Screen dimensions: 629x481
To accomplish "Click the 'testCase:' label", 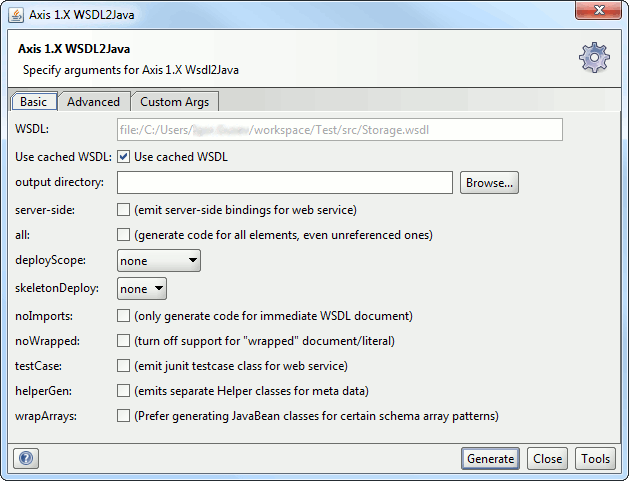I will tap(39, 366).
